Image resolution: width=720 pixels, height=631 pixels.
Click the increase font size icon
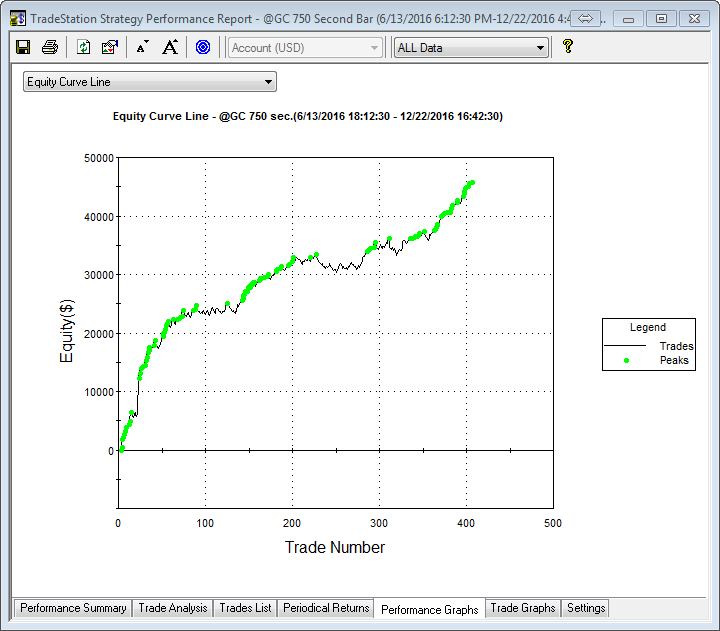pyautogui.click(x=170, y=47)
